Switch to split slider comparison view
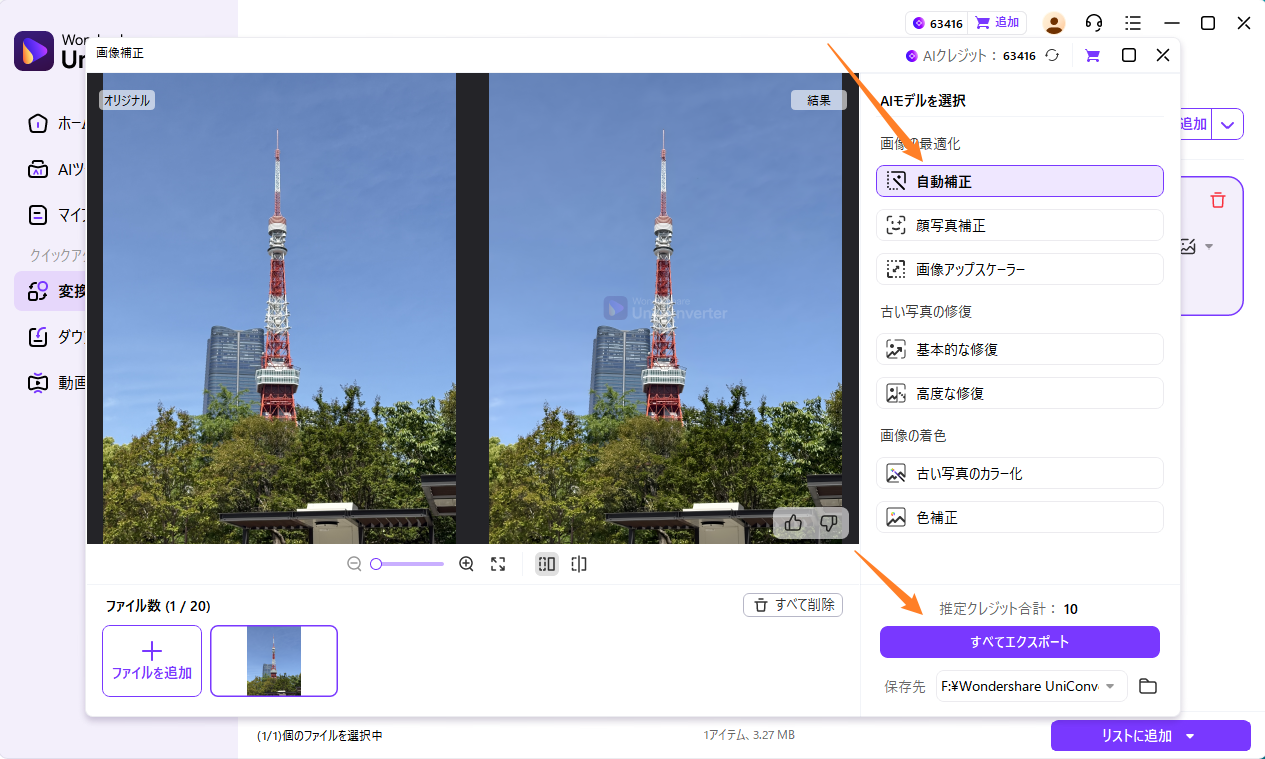 [579, 564]
